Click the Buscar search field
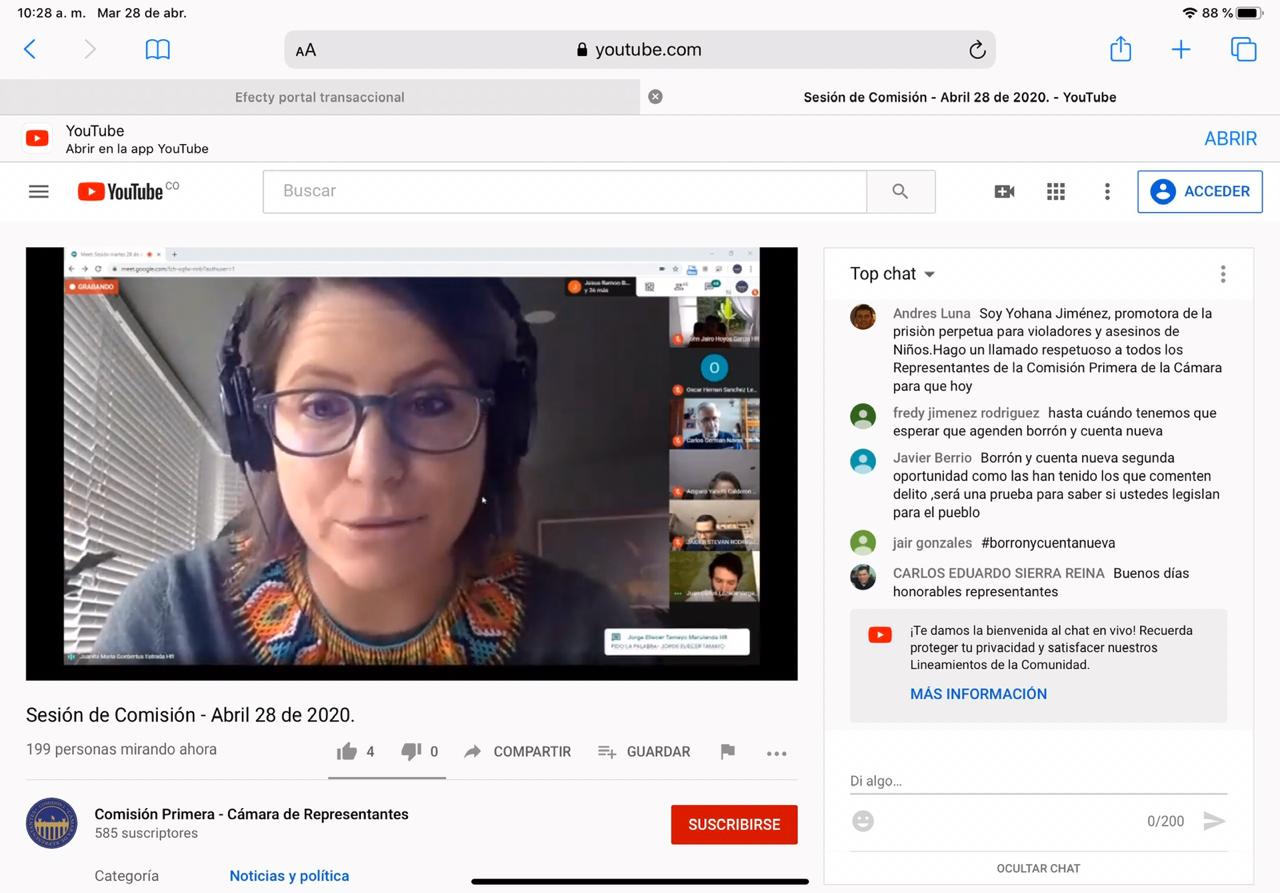 click(x=564, y=191)
